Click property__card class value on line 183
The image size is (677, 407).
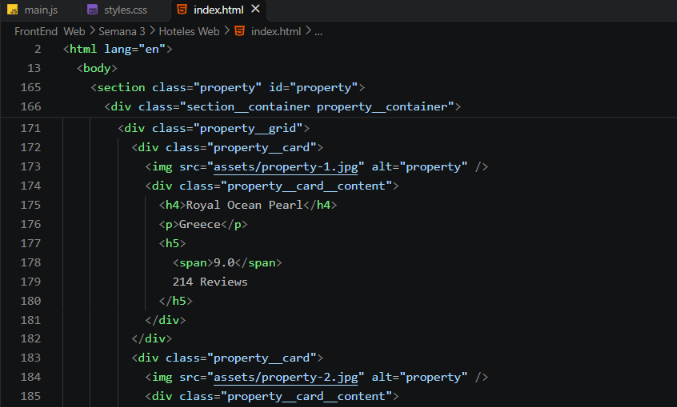[x=262, y=358]
